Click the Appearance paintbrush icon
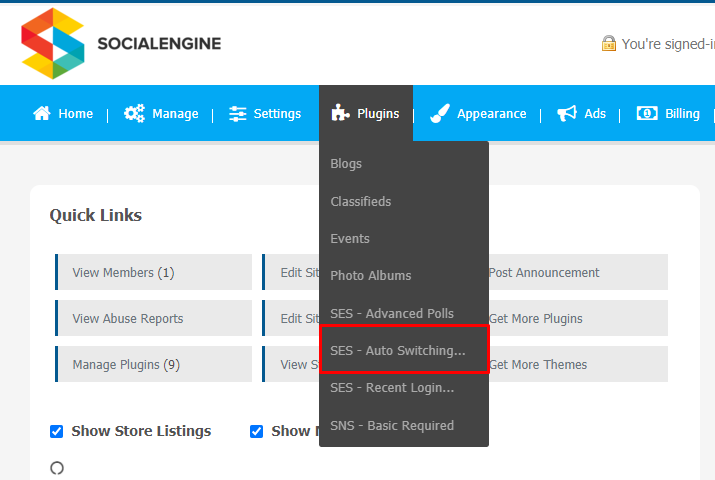 (440, 113)
